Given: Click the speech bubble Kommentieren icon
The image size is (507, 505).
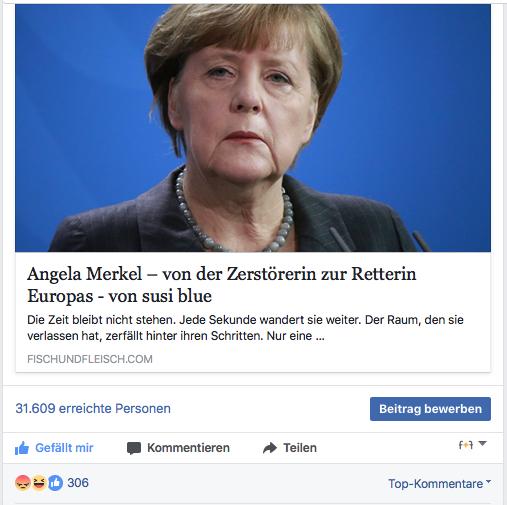Looking at the screenshot, I should tap(134, 448).
